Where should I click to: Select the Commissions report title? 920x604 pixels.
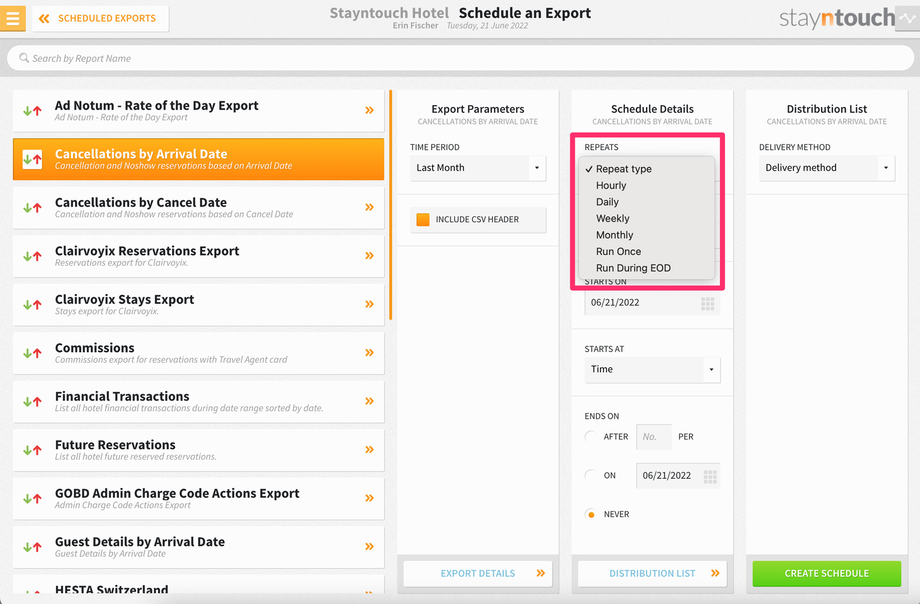(x=94, y=347)
